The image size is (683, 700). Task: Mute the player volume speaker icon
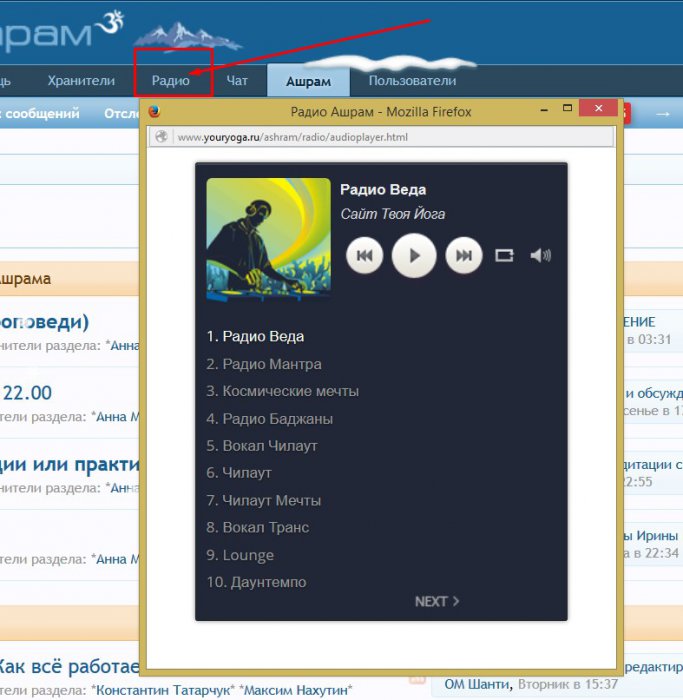click(540, 256)
